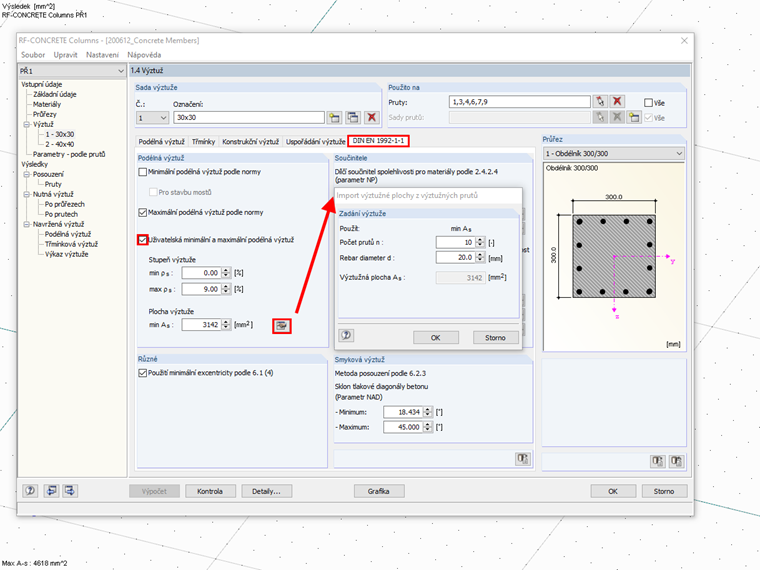
Task: Click new set icon in Sady prutů row
Action: point(634,117)
